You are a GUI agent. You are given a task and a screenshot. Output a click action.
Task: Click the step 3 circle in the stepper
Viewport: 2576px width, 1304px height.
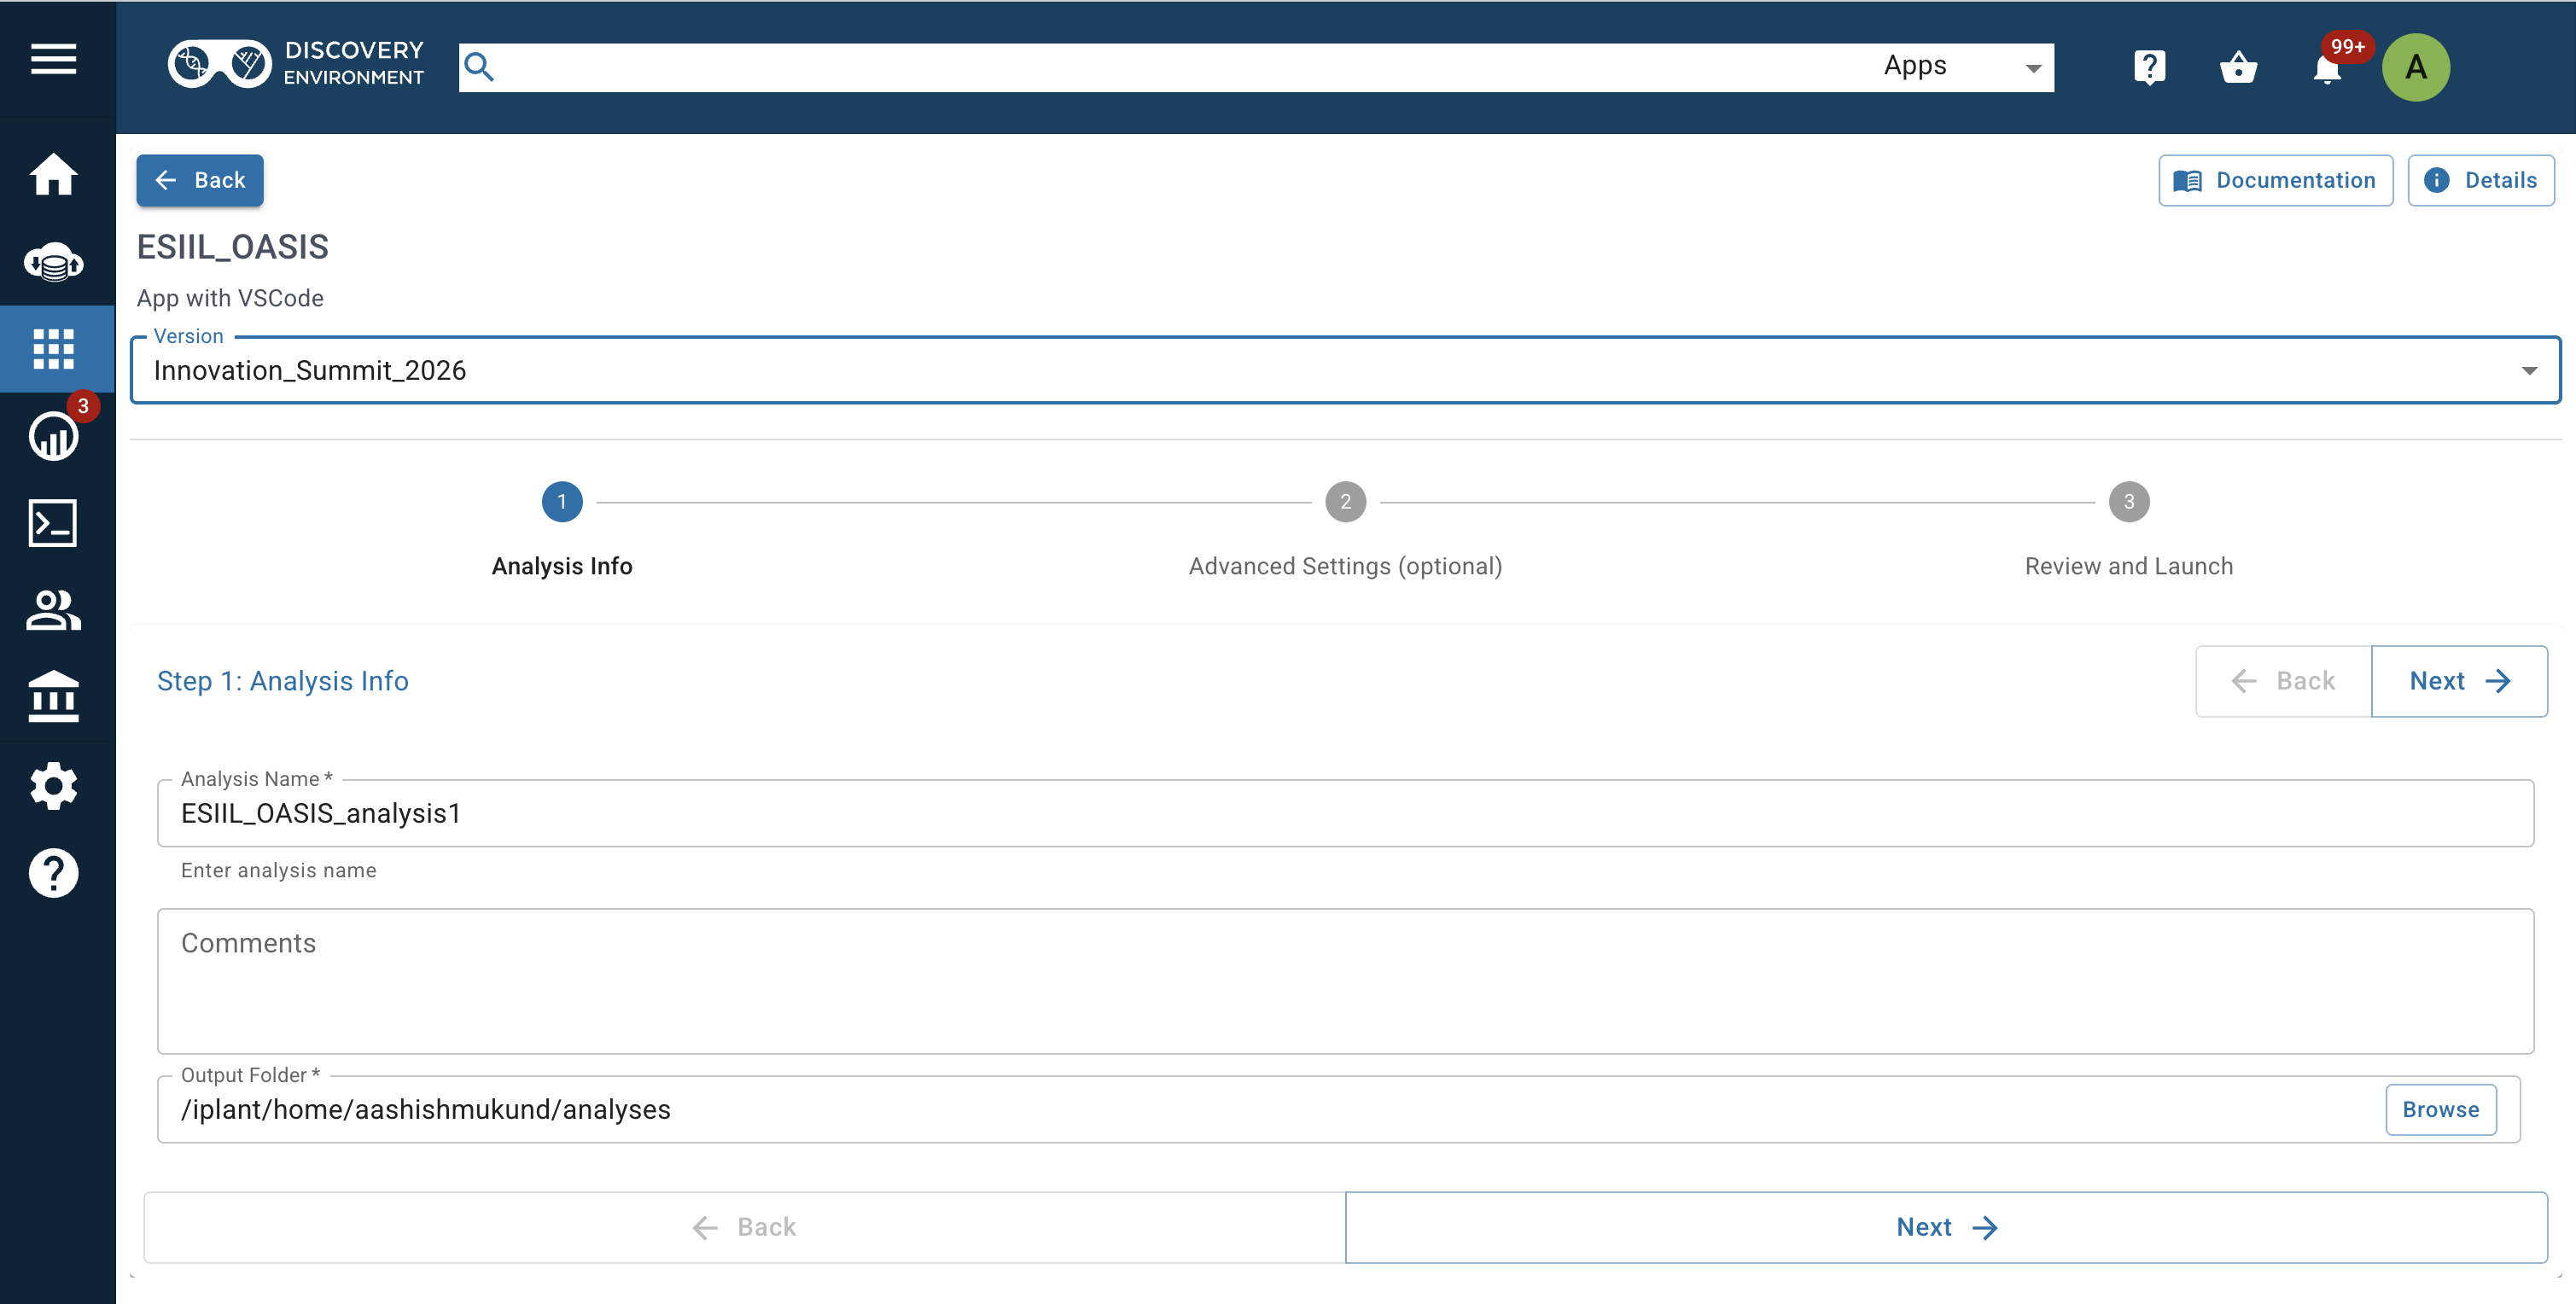pyautogui.click(x=2128, y=502)
